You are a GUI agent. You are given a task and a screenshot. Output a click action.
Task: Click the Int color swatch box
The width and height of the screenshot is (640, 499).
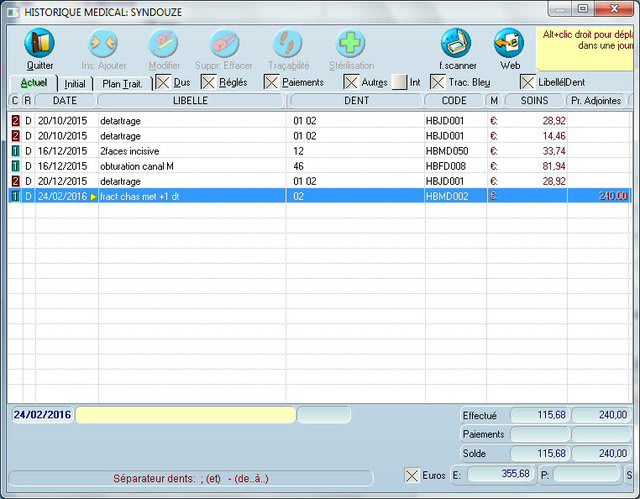click(x=399, y=82)
